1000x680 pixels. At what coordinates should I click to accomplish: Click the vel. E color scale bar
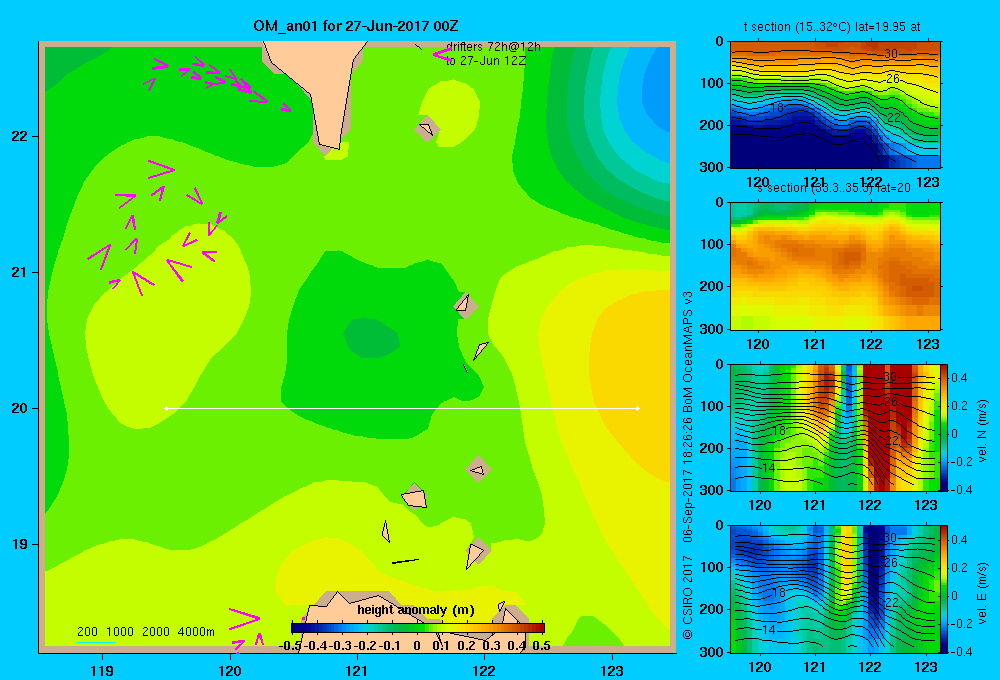pos(945,589)
